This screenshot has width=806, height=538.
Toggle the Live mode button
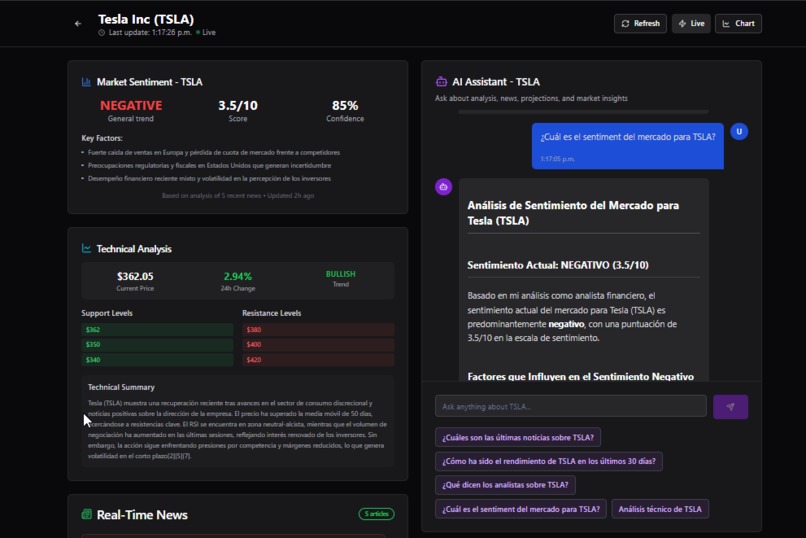point(691,24)
